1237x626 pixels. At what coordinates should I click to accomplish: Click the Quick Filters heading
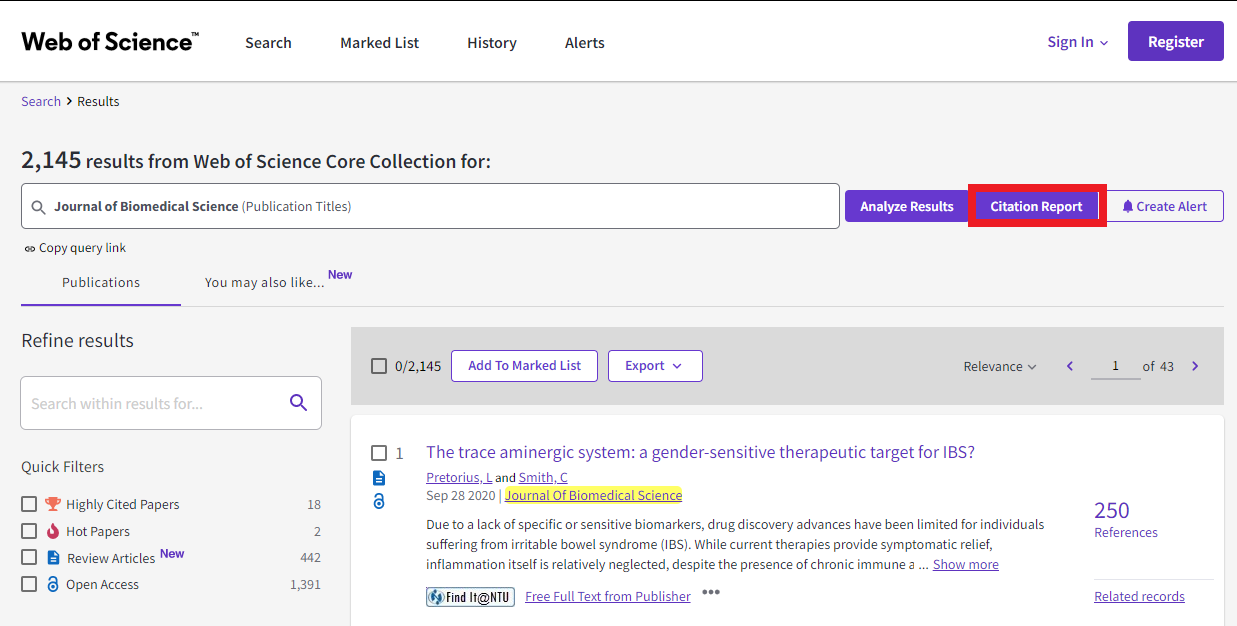(62, 466)
